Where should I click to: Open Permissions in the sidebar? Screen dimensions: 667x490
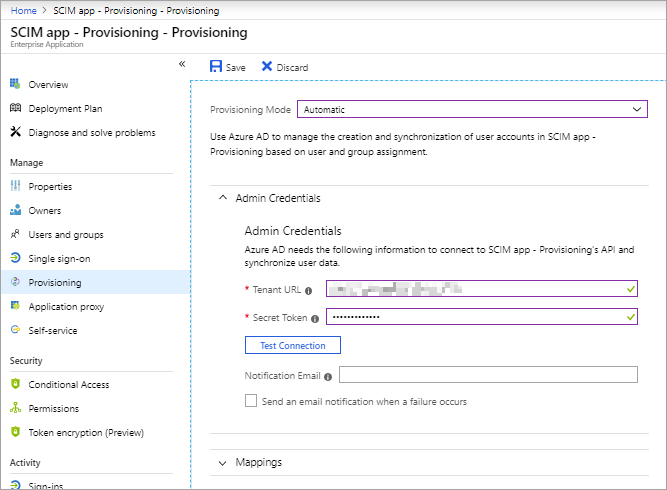54,409
